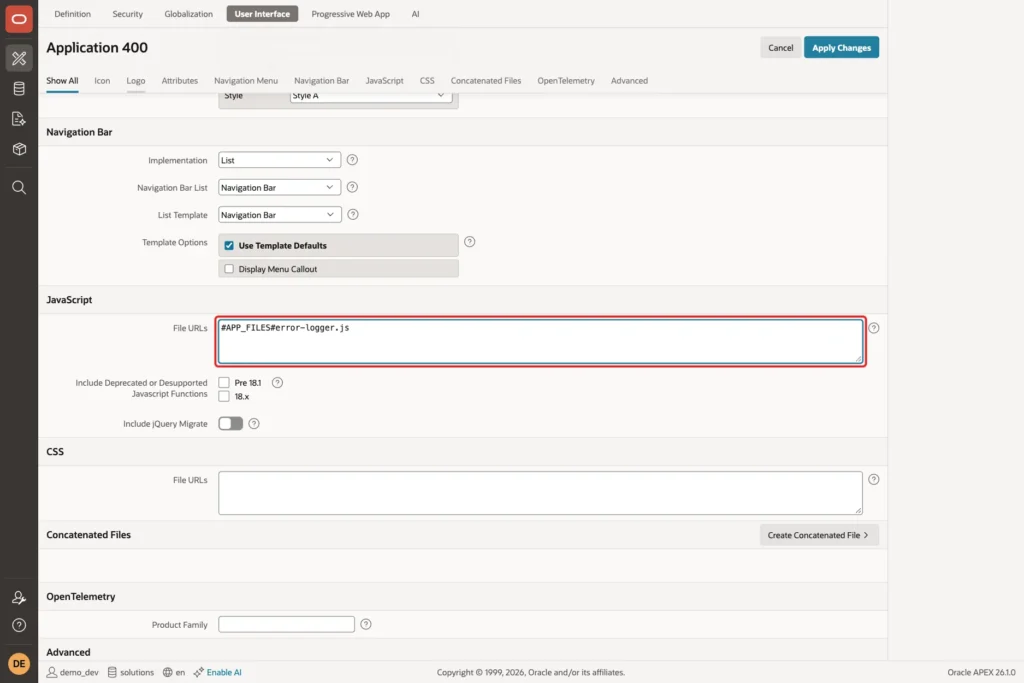The height and width of the screenshot is (683, 1024).
Task: Show help for Navigation Bar List
Action: point(352,187)
